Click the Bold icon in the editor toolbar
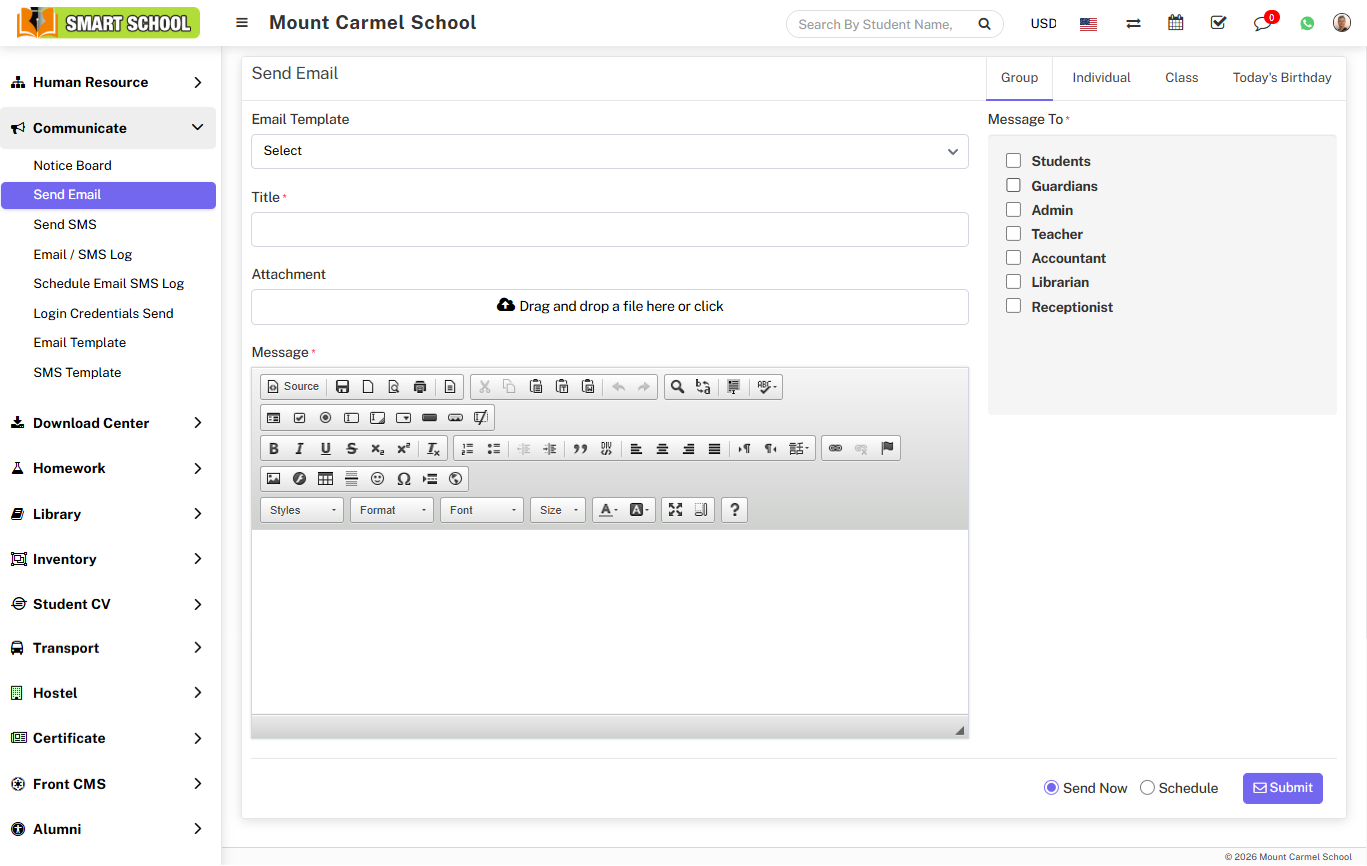 (273, 449)
